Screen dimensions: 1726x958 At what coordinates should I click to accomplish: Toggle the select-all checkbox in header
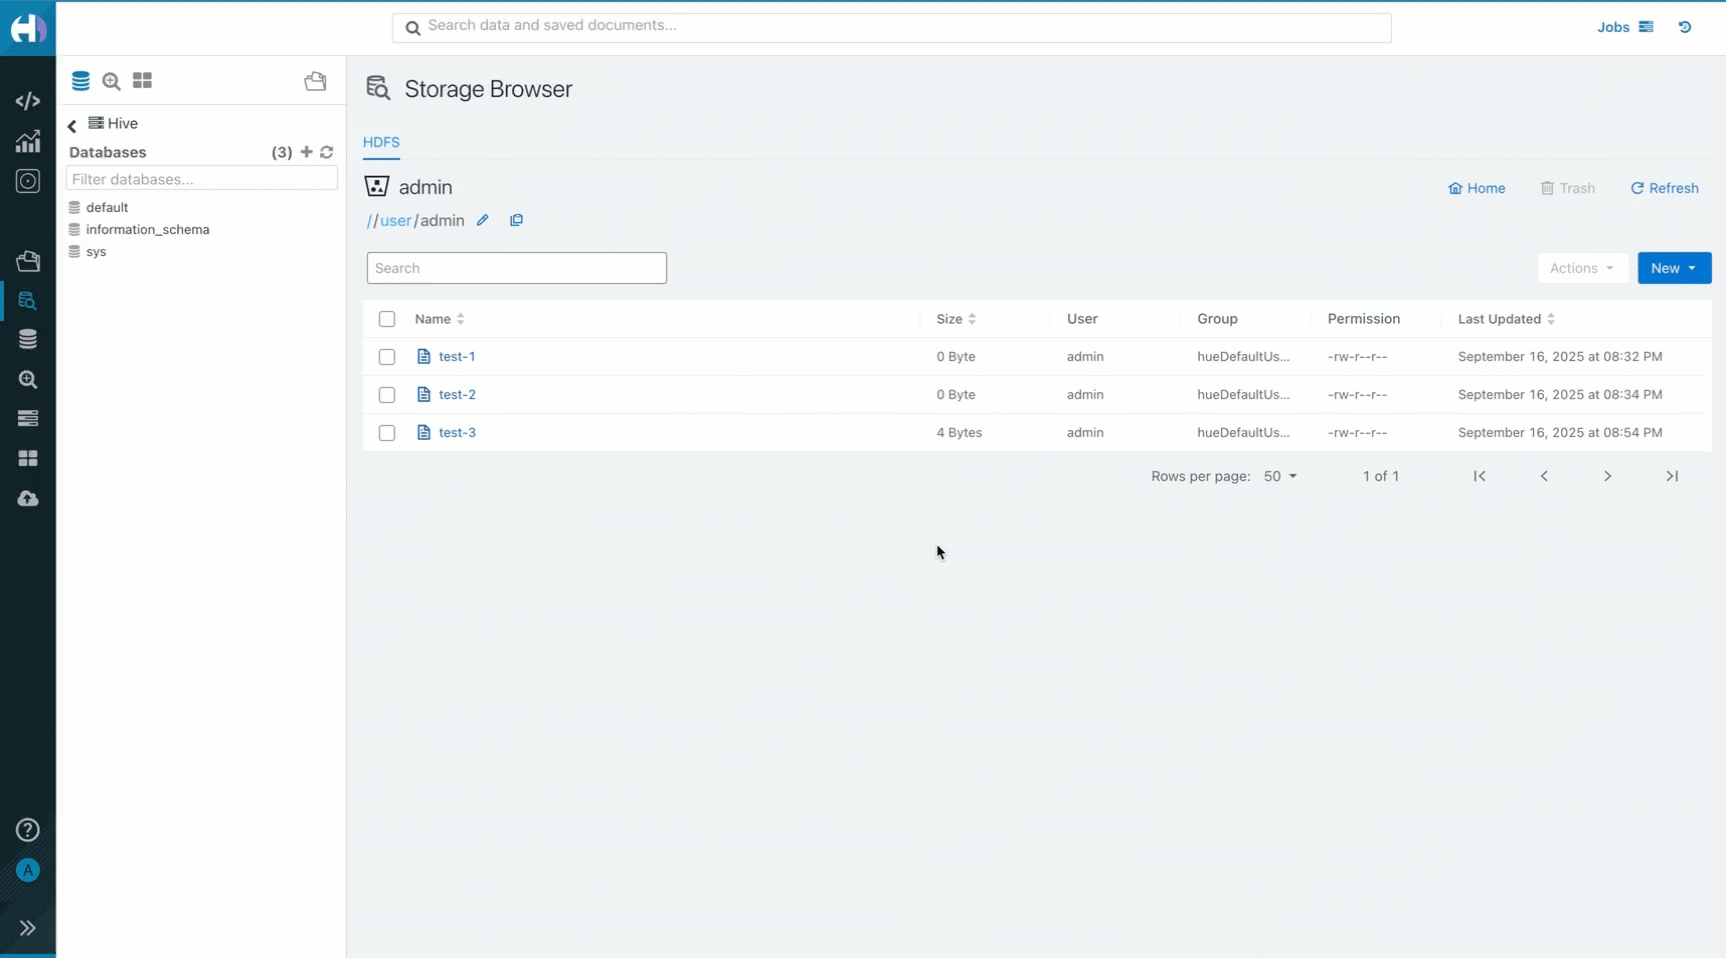(x=387, y=319)
